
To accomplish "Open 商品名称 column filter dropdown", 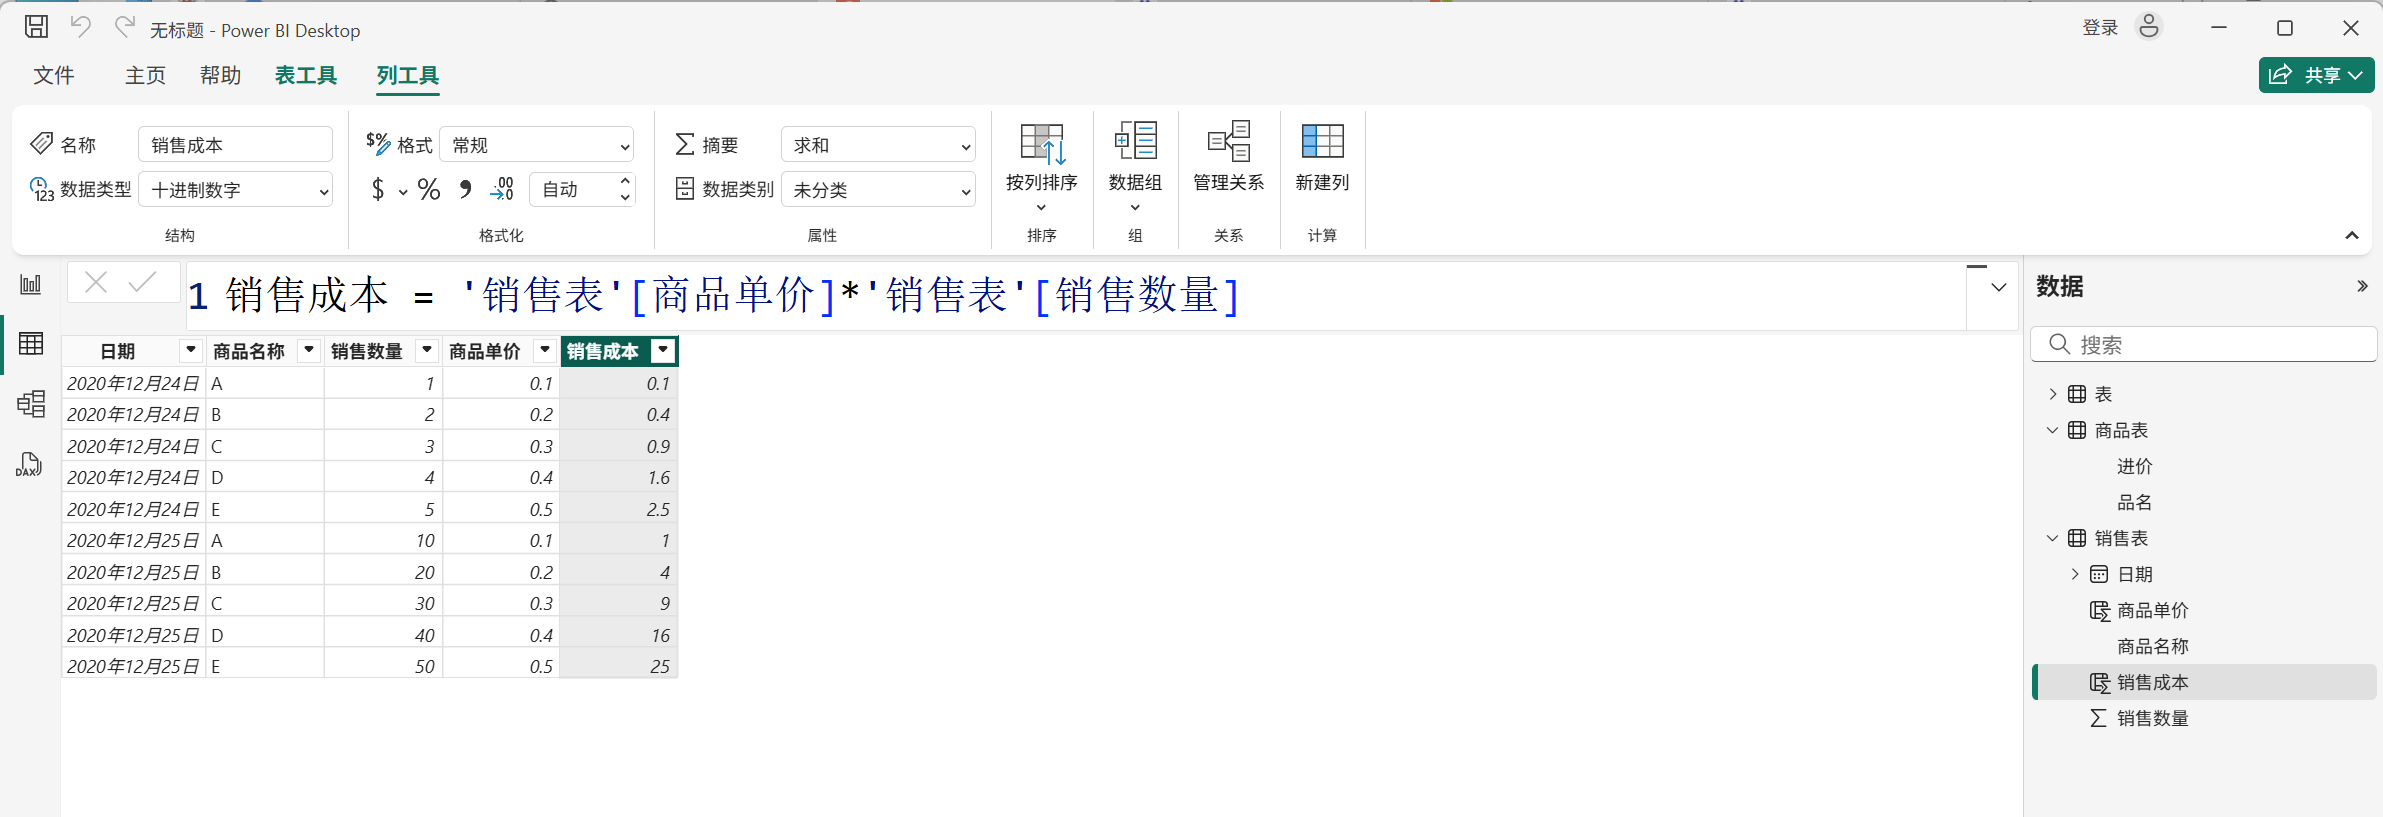I will pos(309,350).
